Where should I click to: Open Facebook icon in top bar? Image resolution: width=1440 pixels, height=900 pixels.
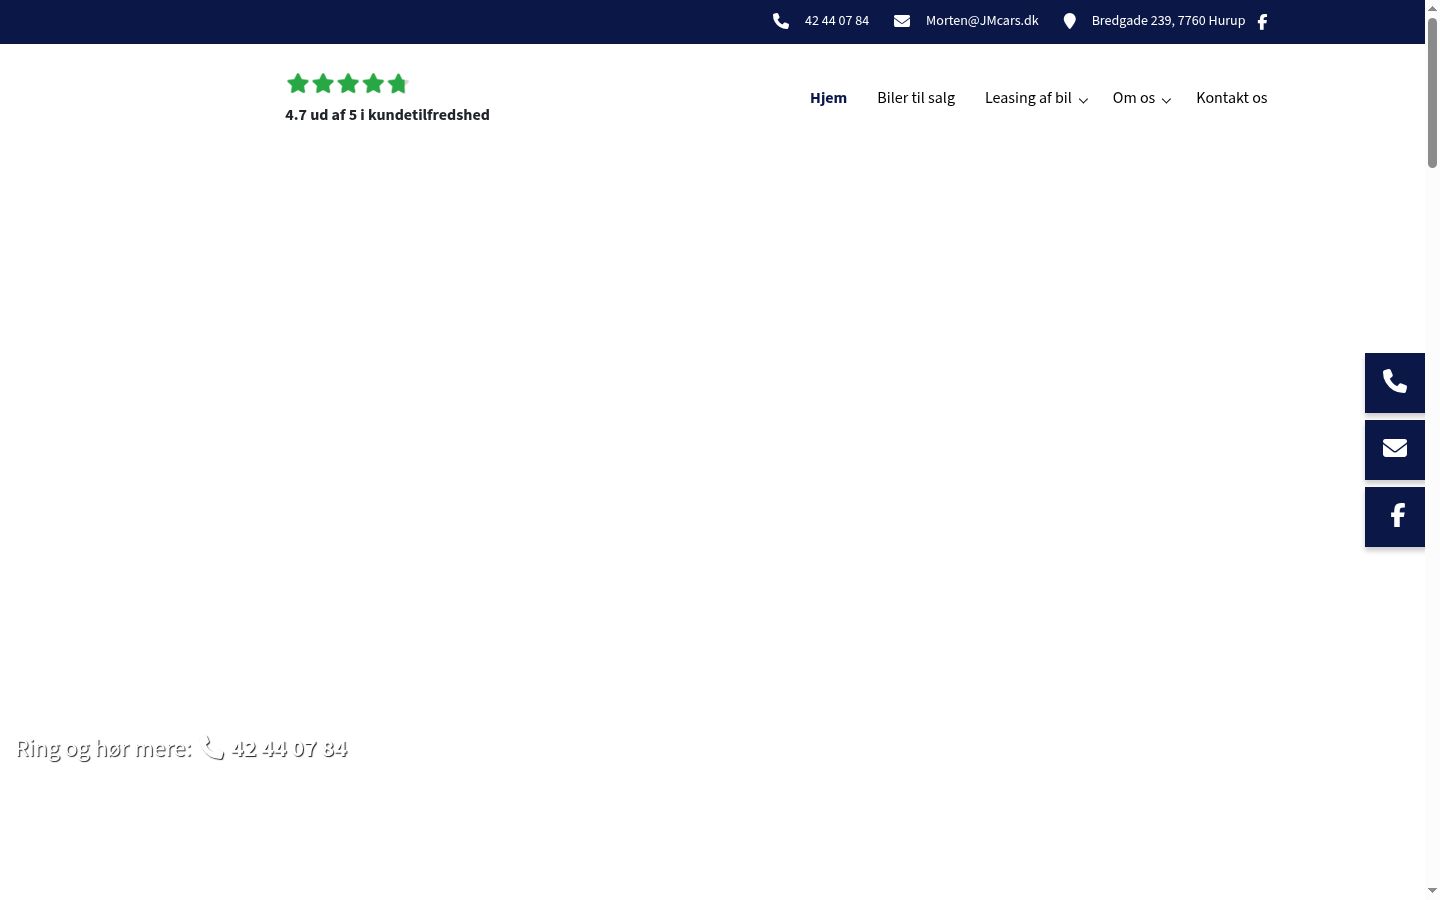click(1262, 22)
